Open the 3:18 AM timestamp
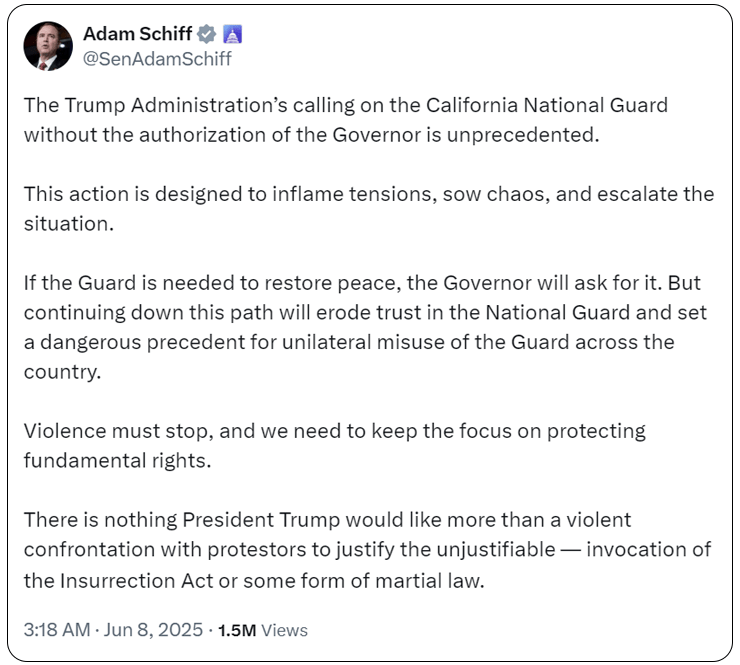Image resolution: width=740 pixels, height=665 pixels. 57,630
